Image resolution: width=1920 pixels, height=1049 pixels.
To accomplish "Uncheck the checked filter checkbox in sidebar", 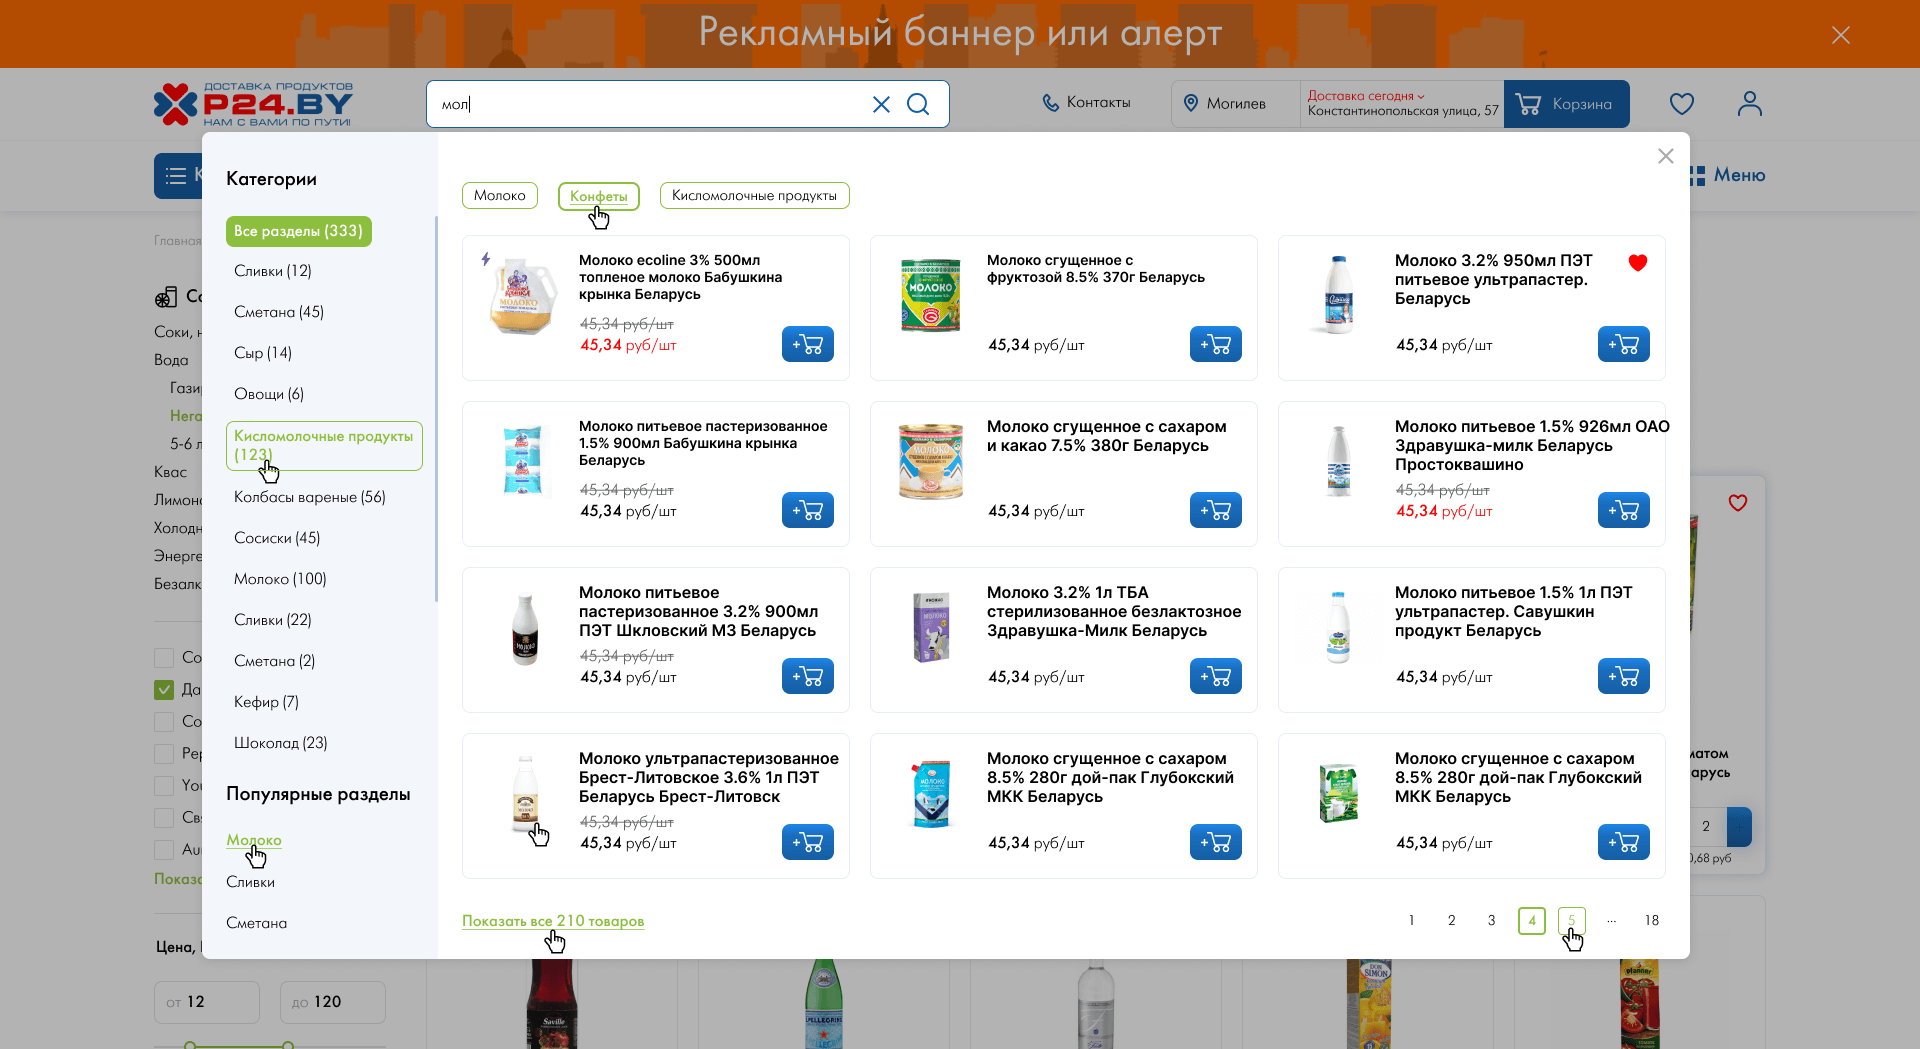I will coord(164,690).
